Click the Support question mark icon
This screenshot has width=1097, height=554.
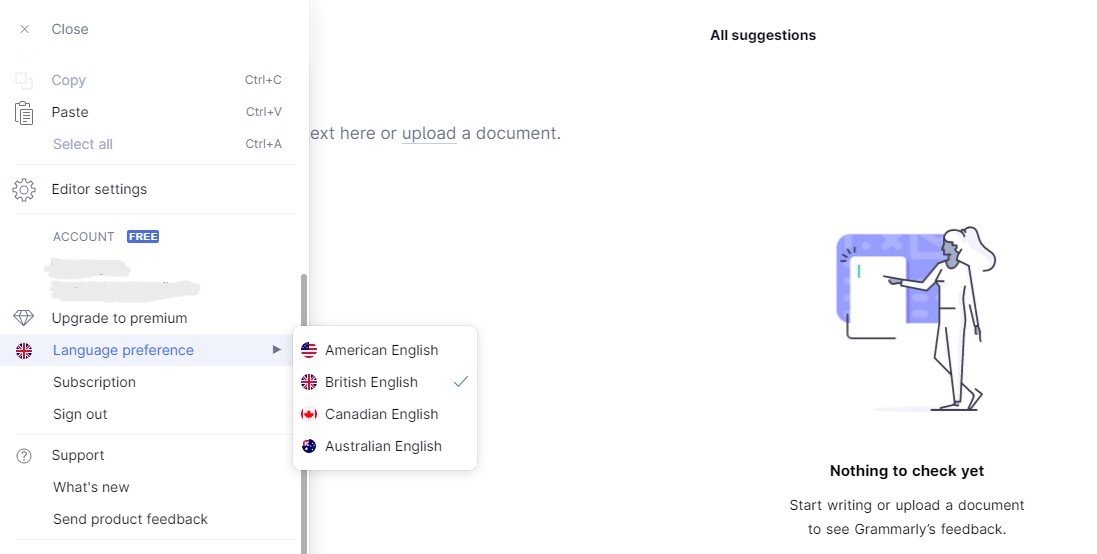[x=24, y=456]
